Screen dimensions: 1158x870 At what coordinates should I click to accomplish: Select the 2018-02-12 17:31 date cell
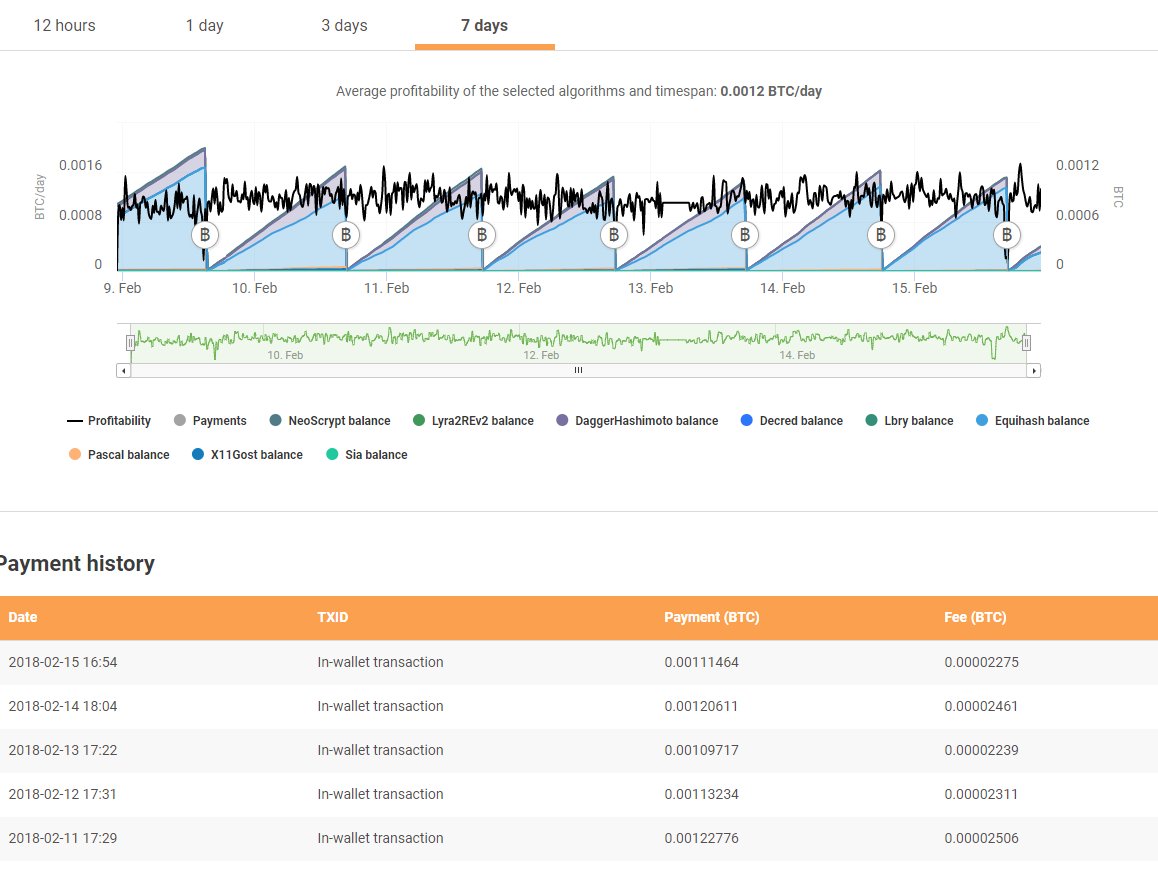pos(63,794)
